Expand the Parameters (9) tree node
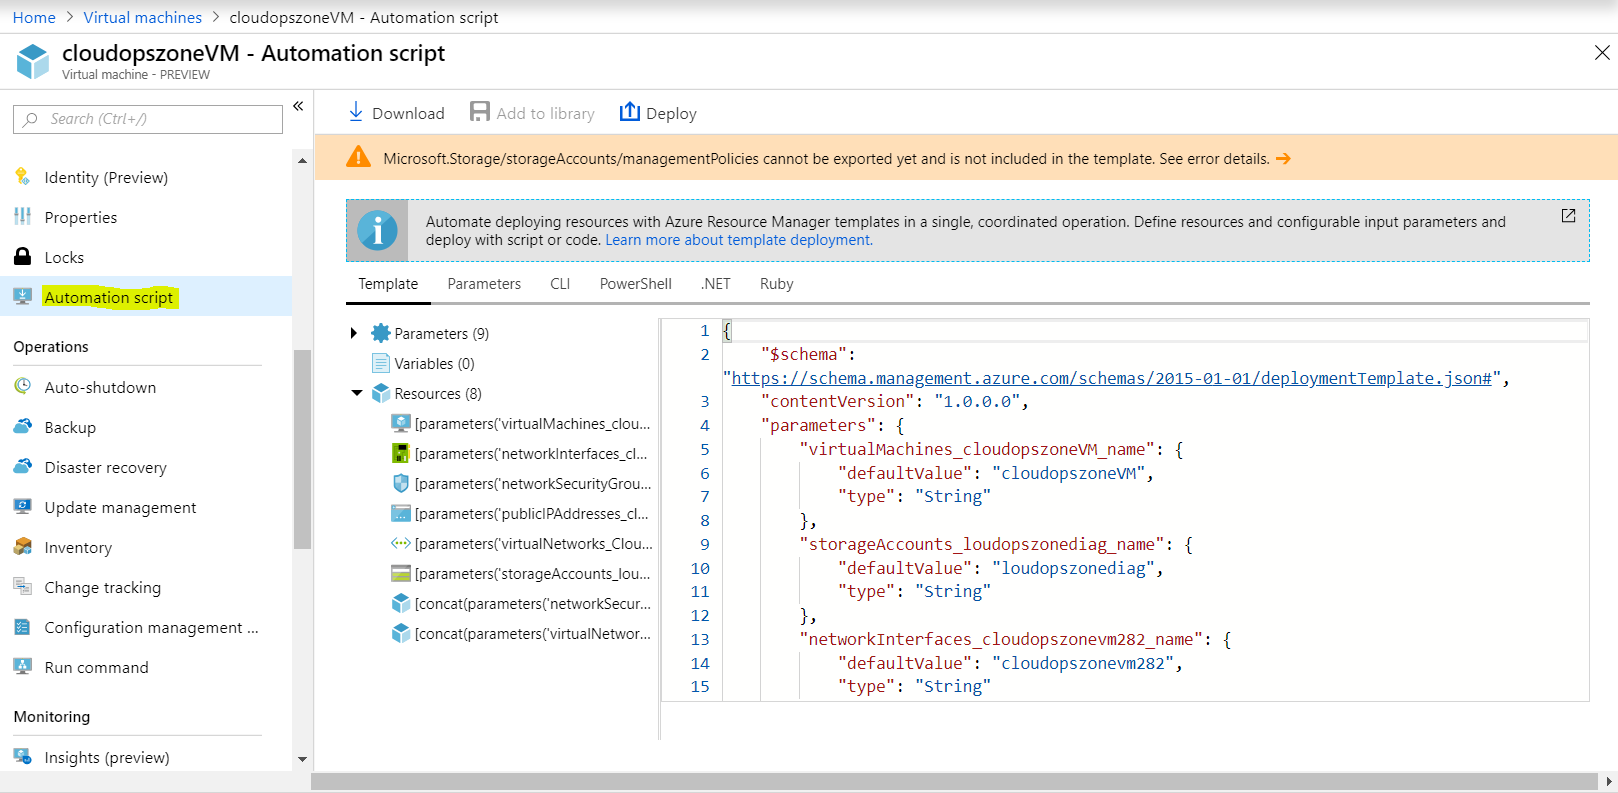Image resolution: width=1618 pixels, height=793 pixels. pyautogui.click(x=354, y=333)
